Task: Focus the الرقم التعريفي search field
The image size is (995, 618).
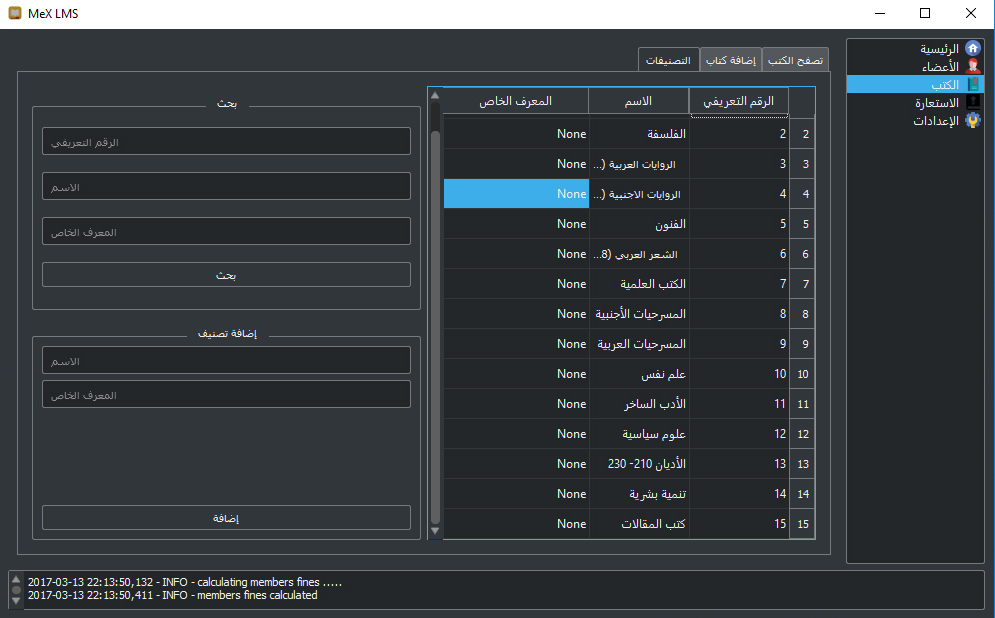Action: click(226, 141)
